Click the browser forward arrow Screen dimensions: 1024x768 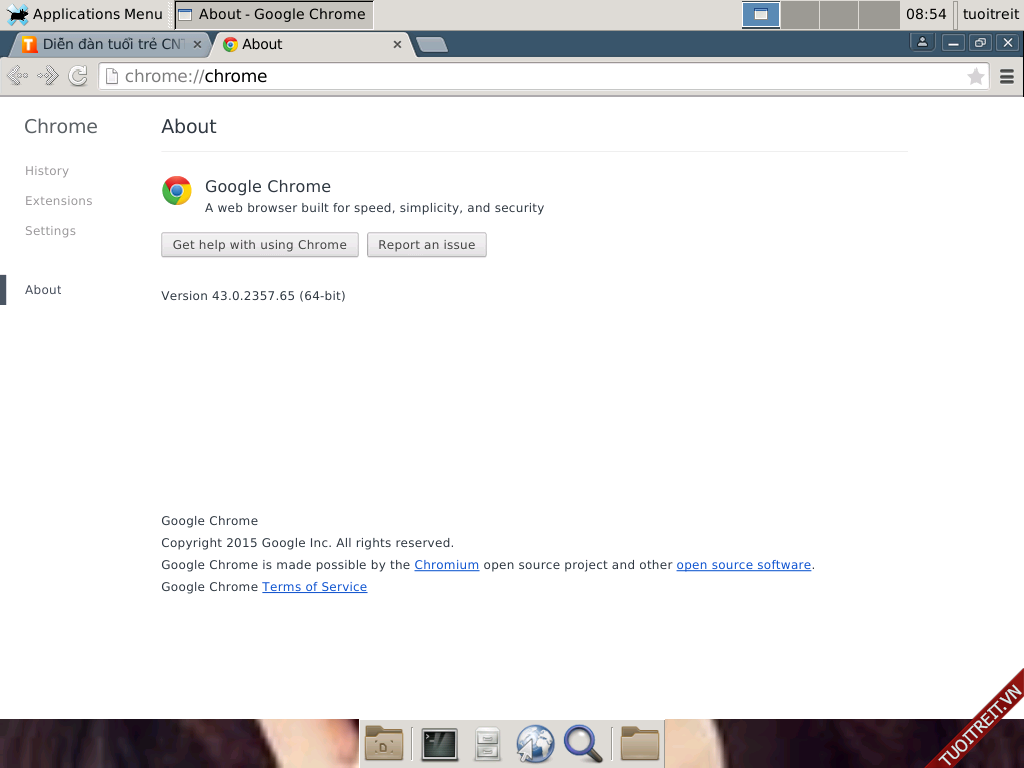pyautogui.click(x=47, y=76)
